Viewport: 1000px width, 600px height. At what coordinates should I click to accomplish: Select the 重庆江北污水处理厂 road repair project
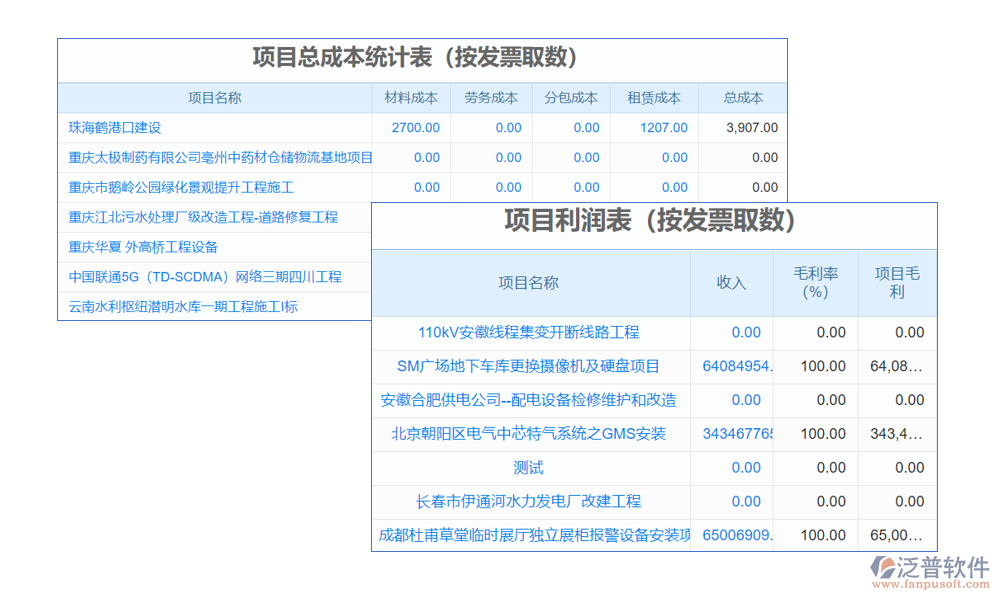click(203, 217)
